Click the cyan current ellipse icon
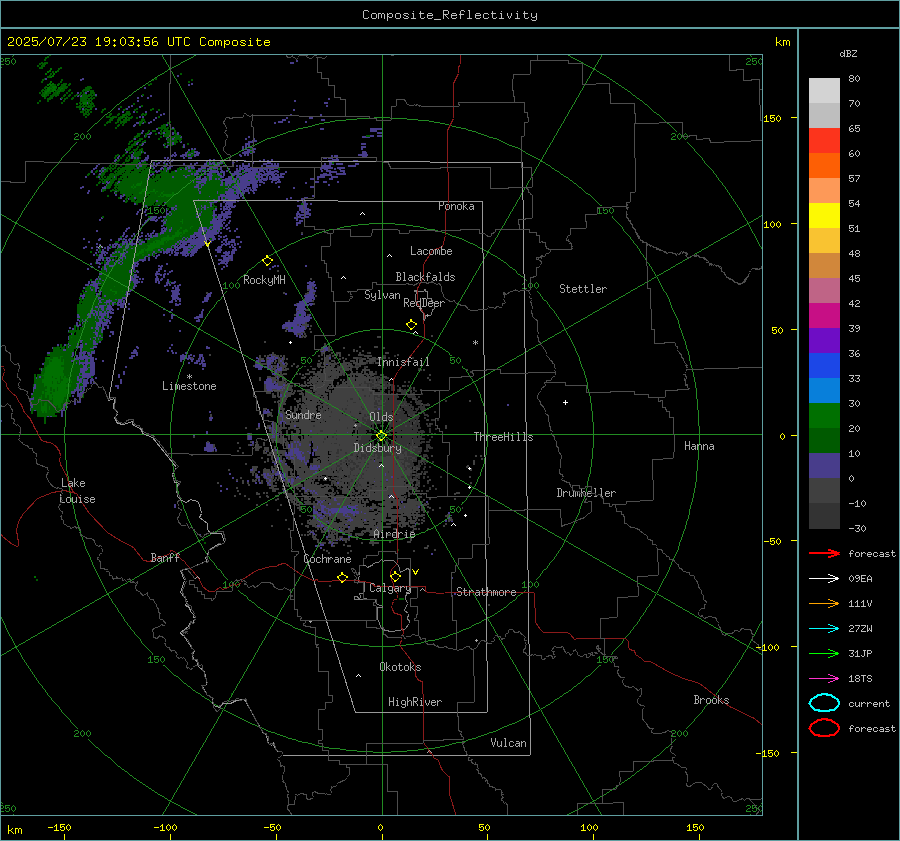The width and height of the screenshot is (900, 841). coord(824,703)
